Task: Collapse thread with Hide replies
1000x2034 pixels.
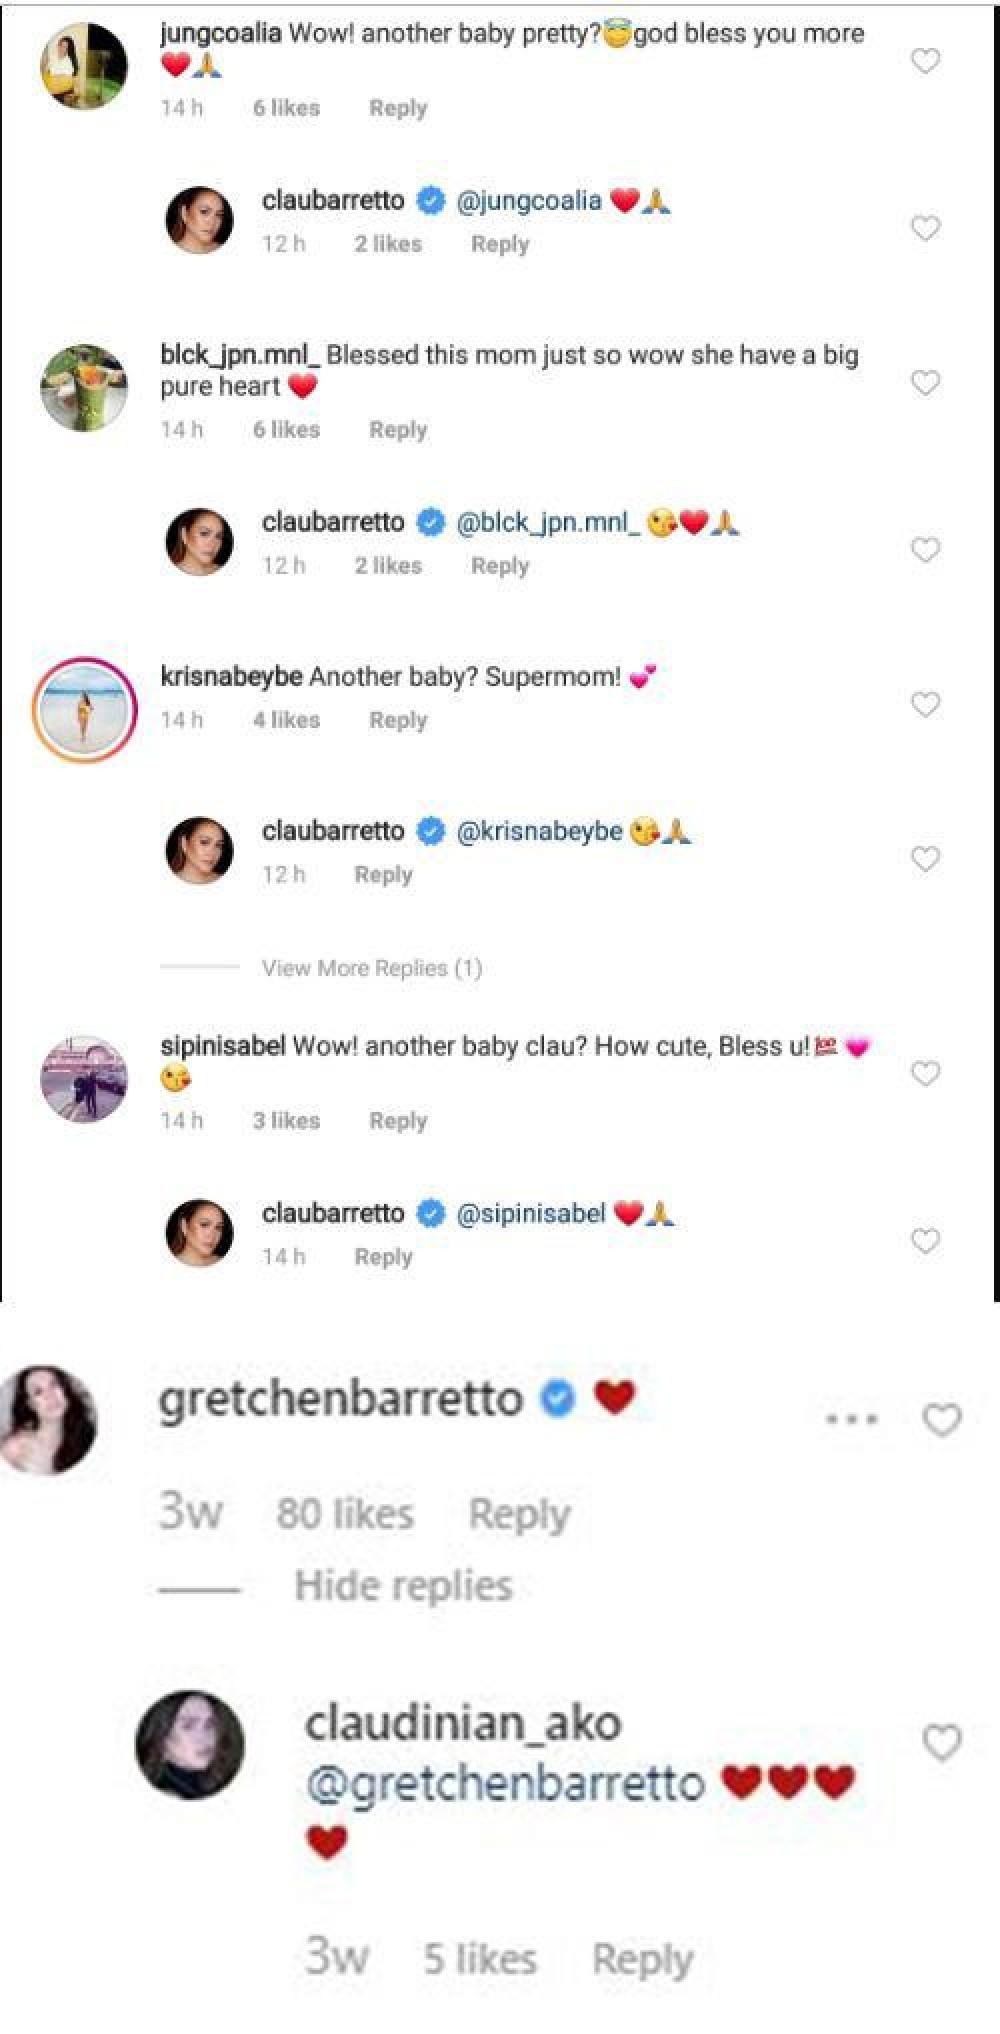Action: pyautogui.click(x=403, y=1586)
